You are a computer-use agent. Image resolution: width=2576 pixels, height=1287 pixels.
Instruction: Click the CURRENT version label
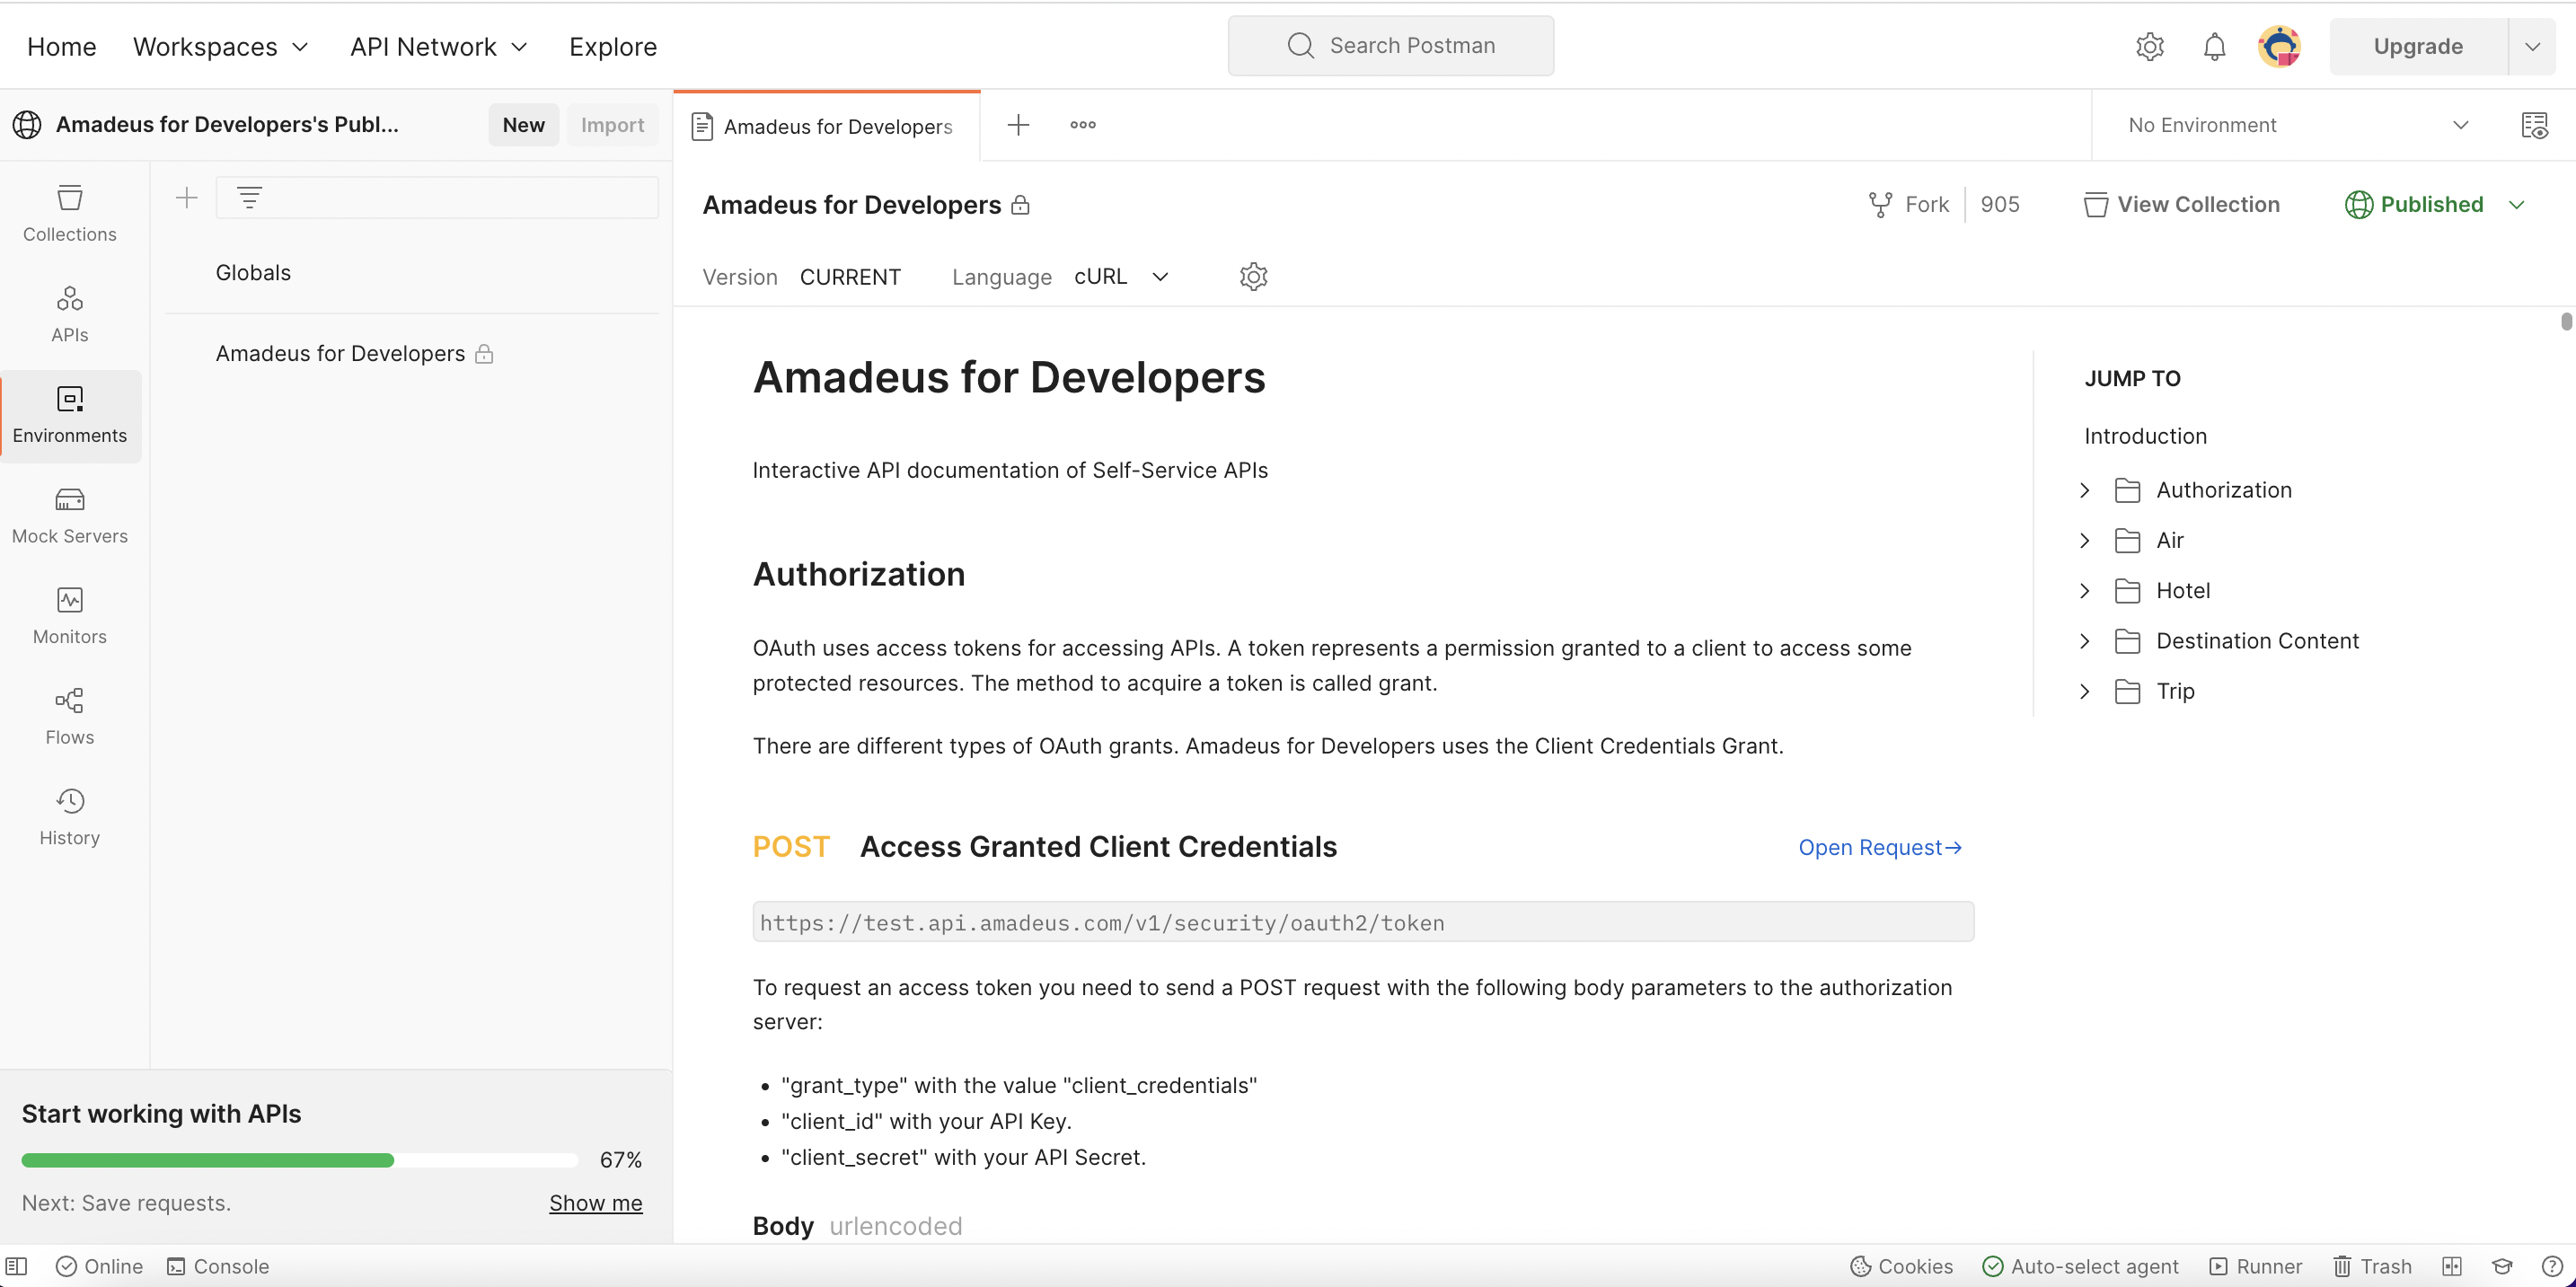pyautogui.click(x=850, y=277)
